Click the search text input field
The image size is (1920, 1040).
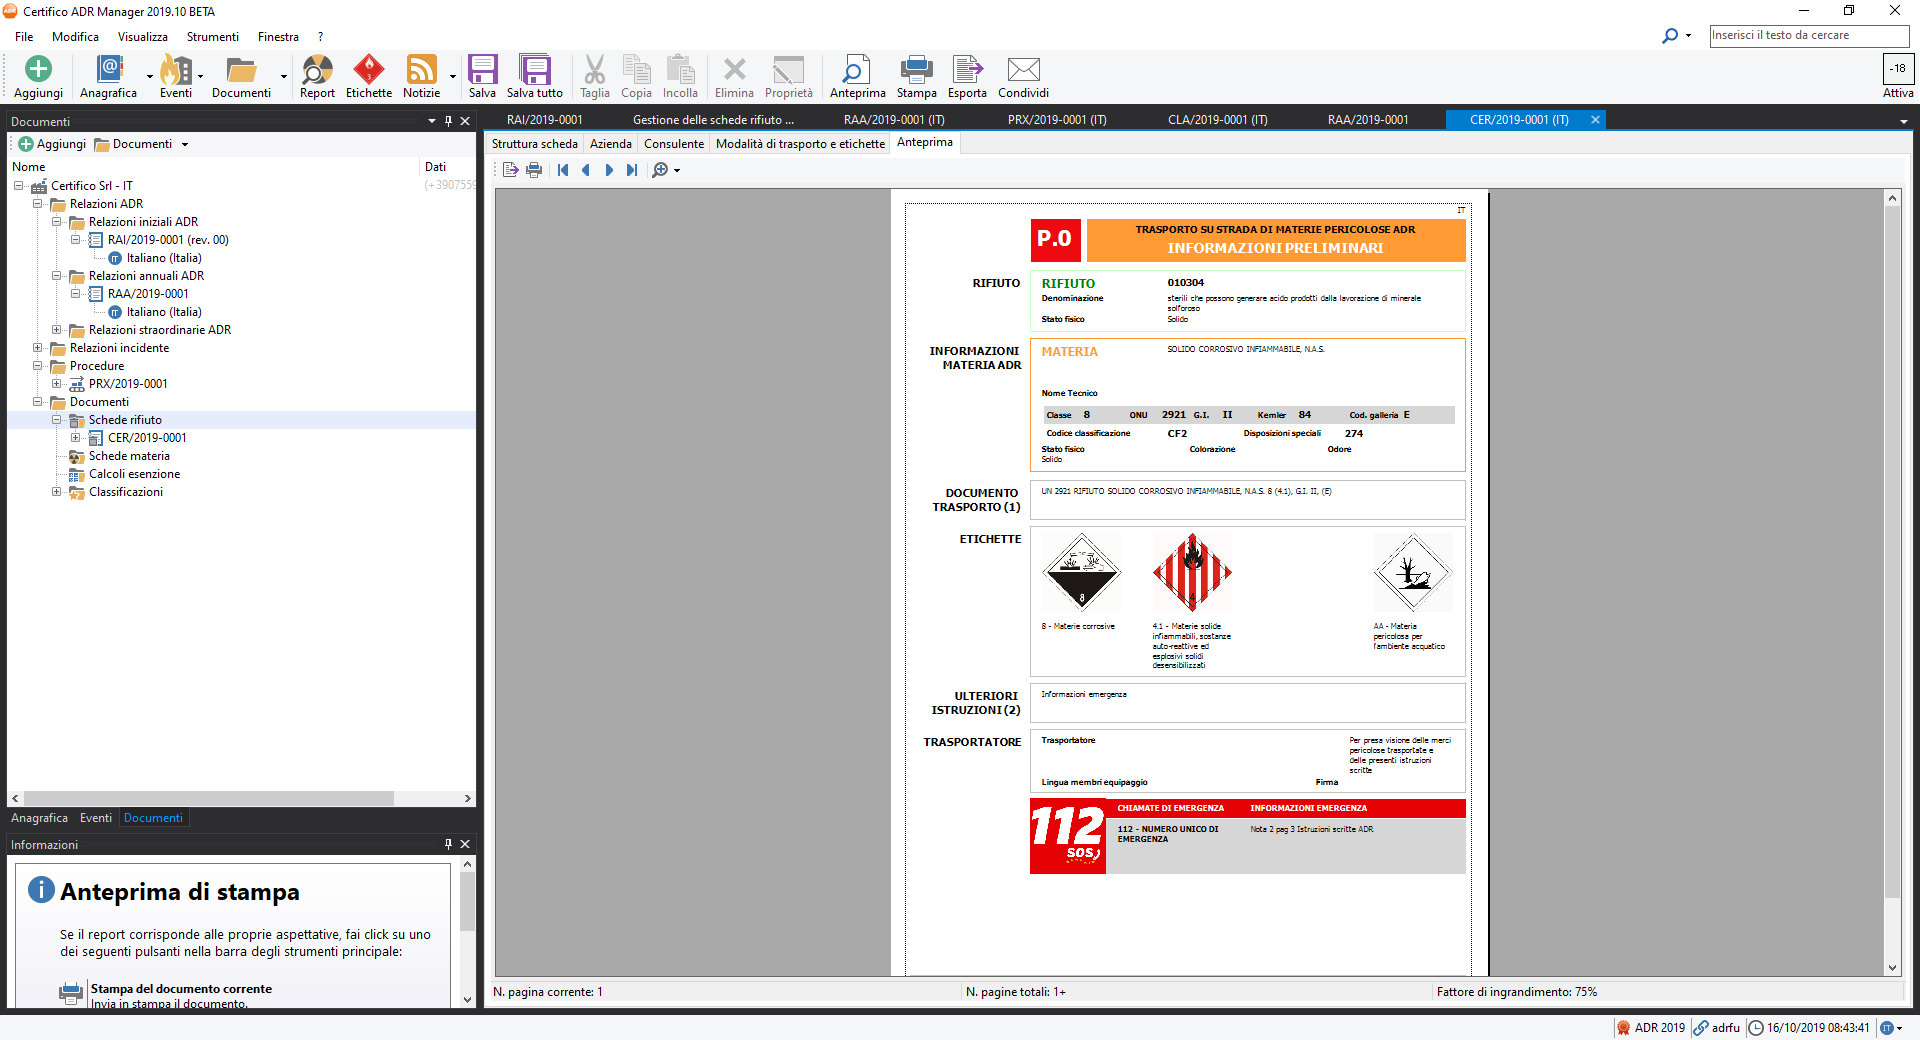pos(1808,35)
